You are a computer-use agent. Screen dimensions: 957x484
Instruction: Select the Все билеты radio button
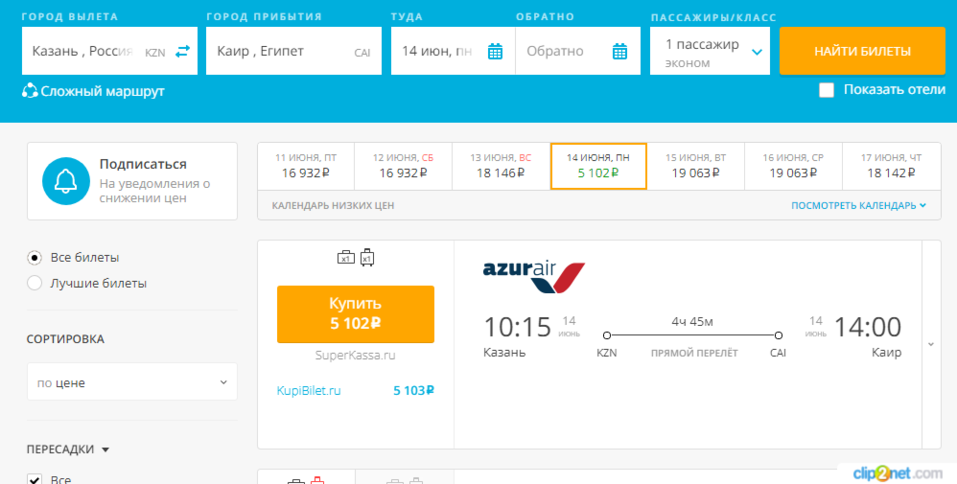[x=35, y=257]
